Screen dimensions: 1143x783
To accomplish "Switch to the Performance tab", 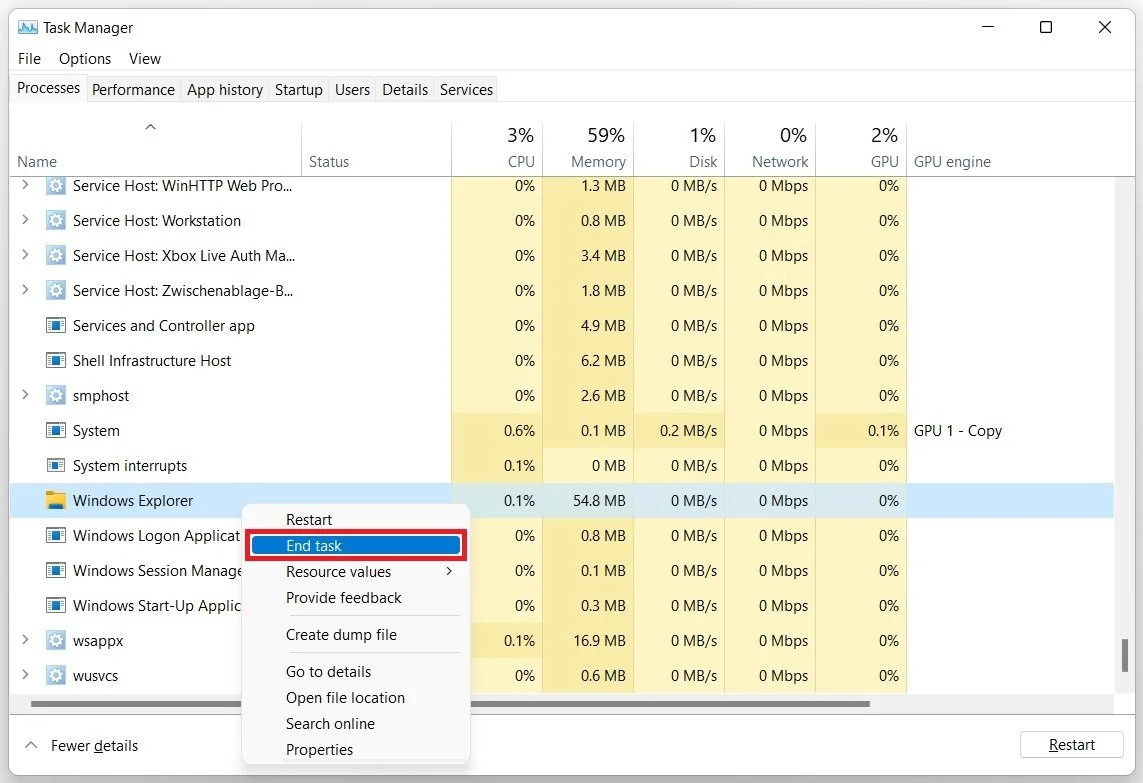I will 133,90.
